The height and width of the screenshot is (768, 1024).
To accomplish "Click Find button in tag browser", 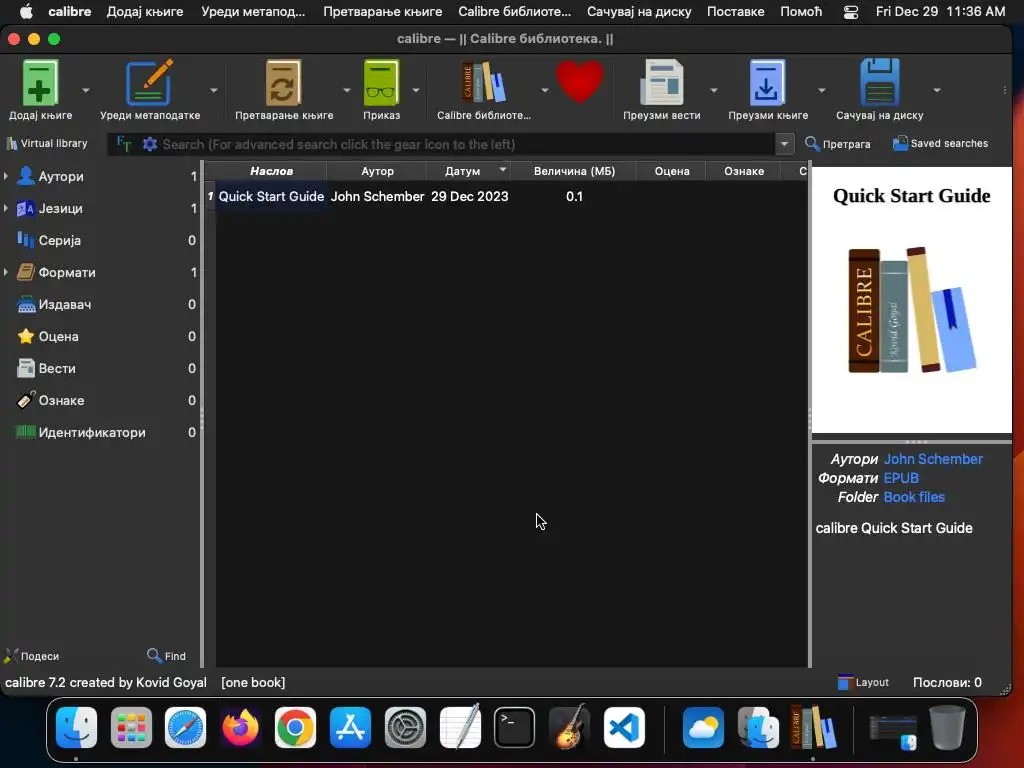I will (167, 656).
